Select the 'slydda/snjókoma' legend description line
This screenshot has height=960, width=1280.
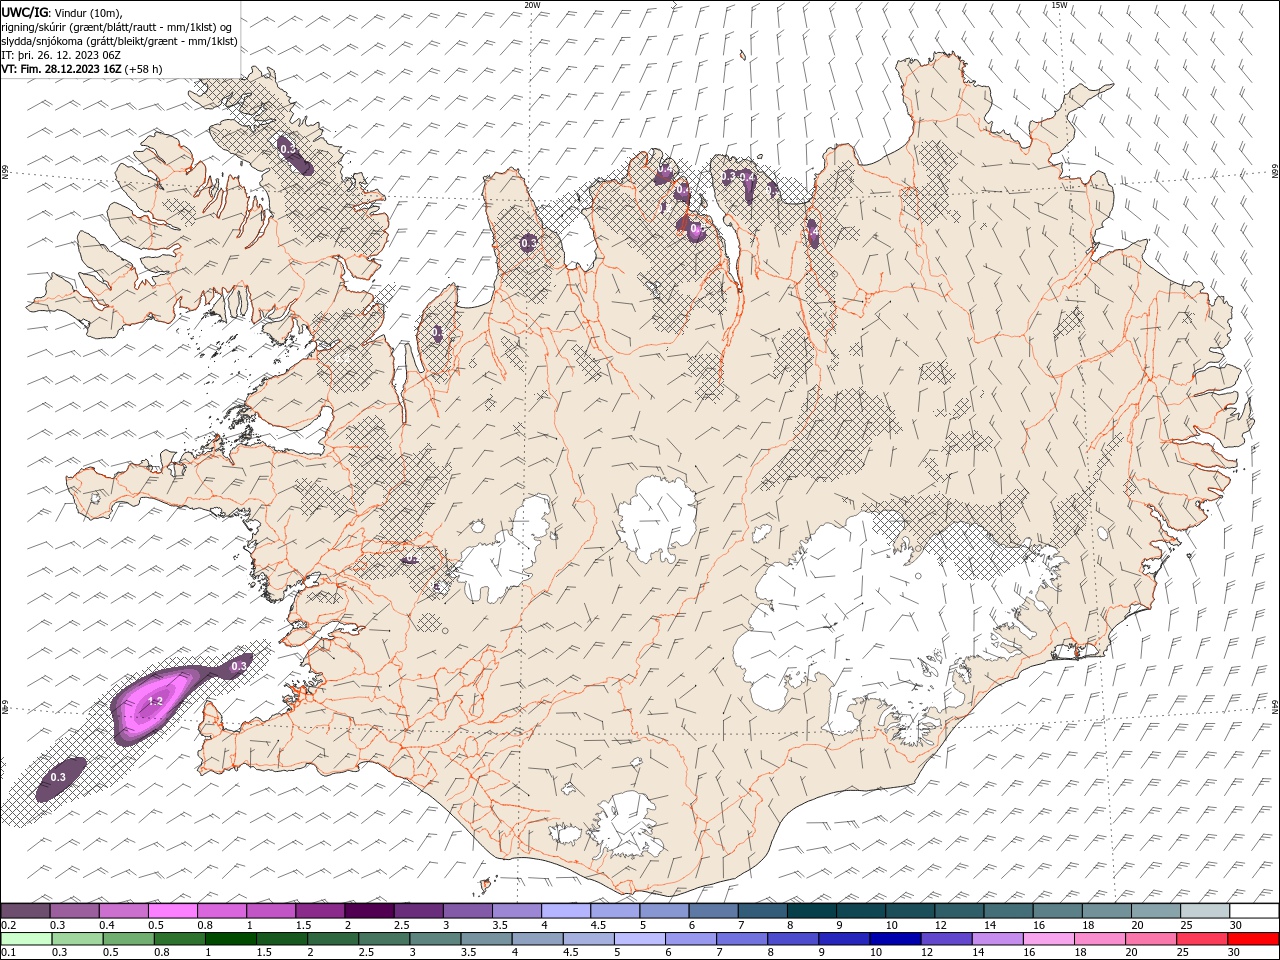[x=120, y=41]
